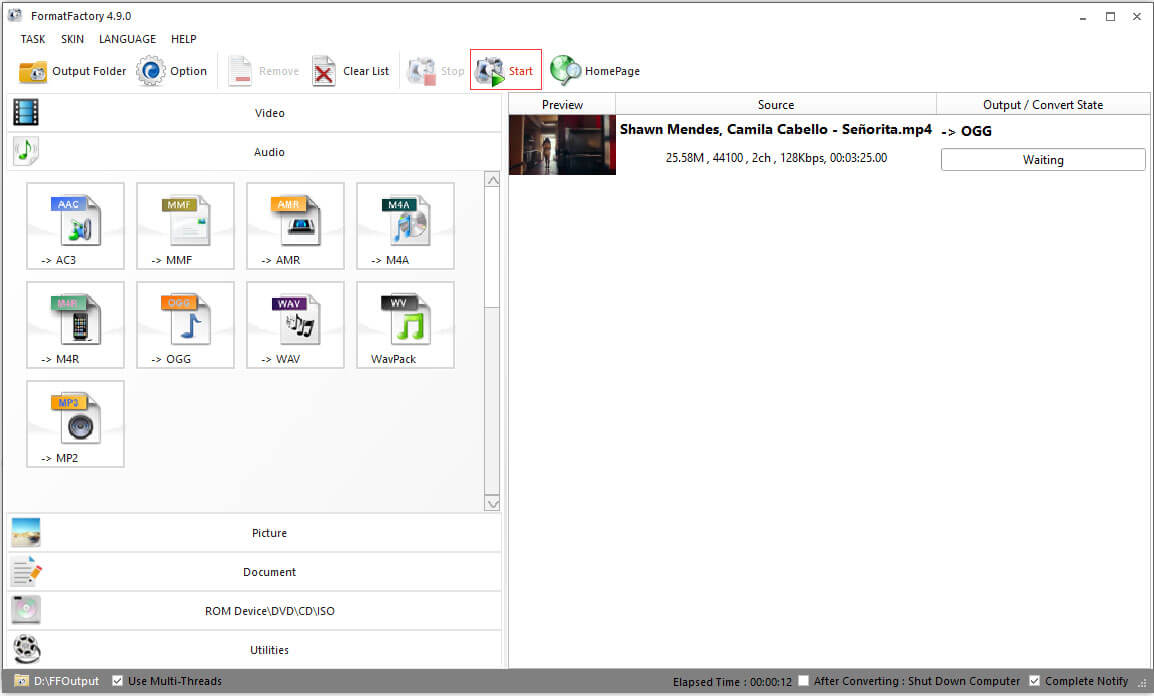Expand the Document category panel
Screen dimensions: 1154x696
pos(254,572)
